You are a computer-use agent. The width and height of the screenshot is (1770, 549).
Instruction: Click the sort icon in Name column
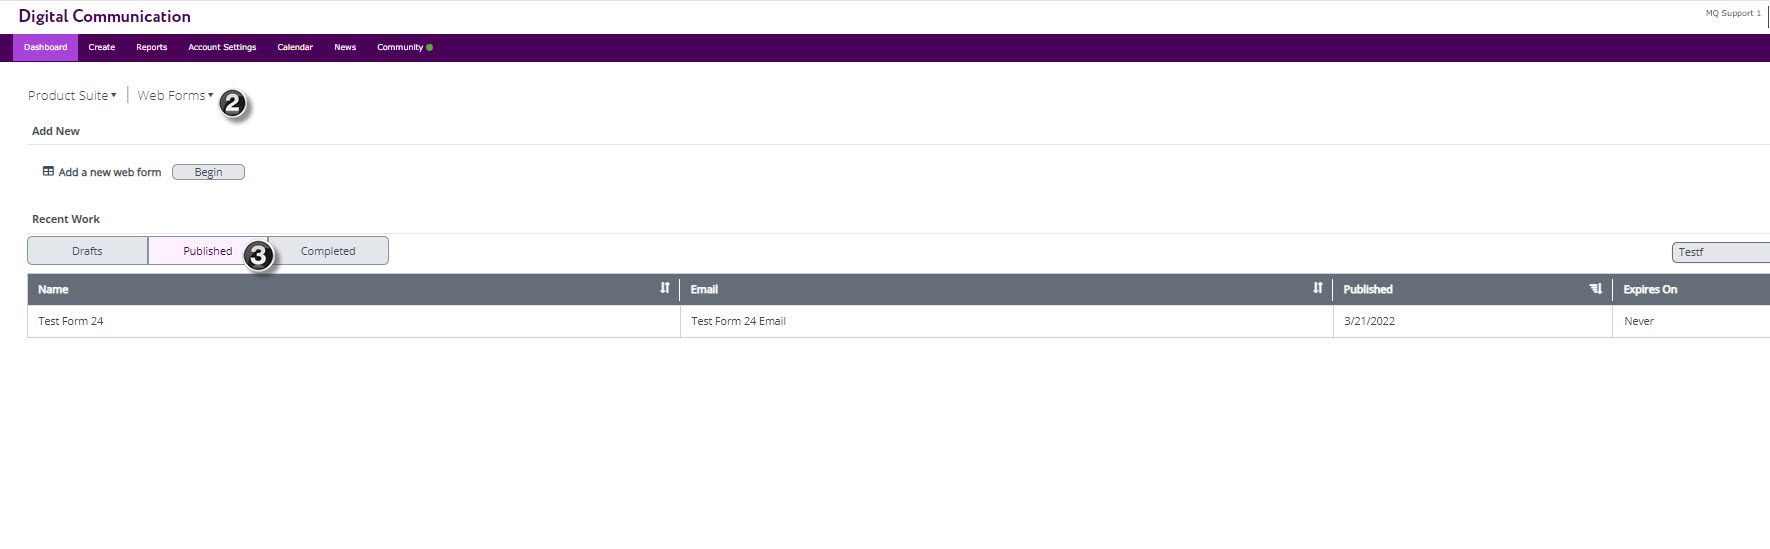665,288
